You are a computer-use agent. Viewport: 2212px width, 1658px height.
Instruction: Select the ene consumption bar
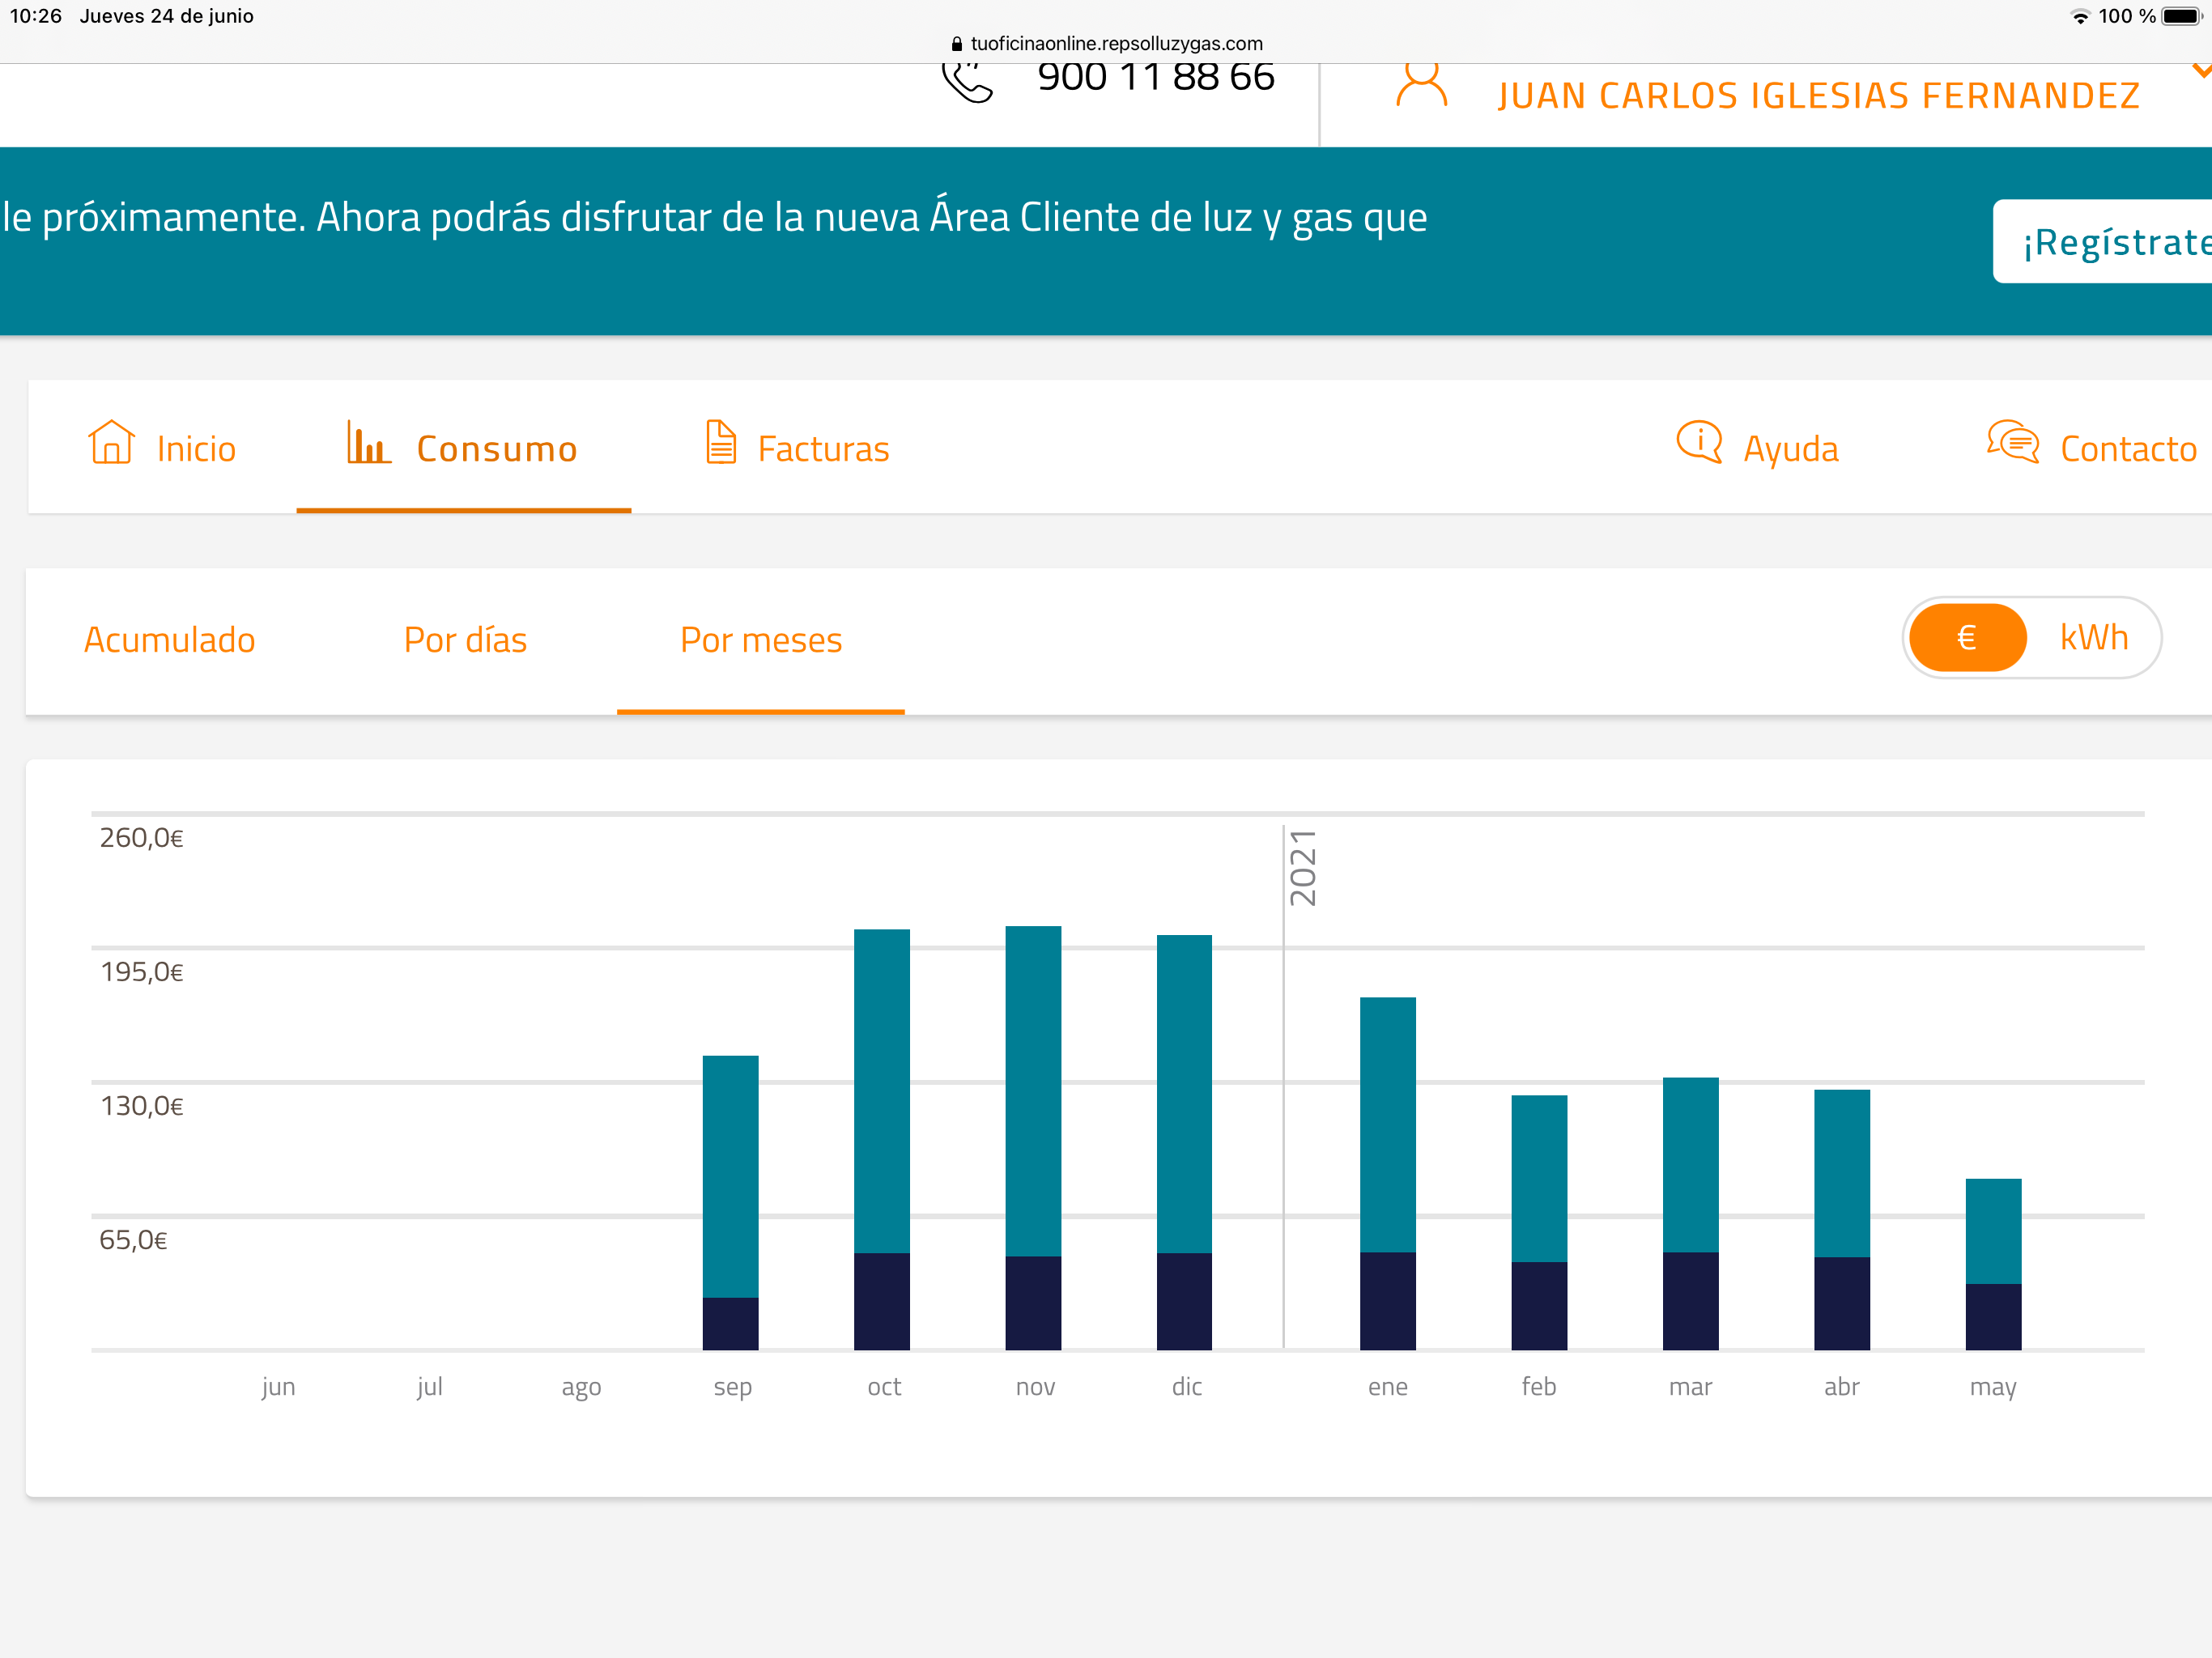pyautogui.click(x=1388, y=1174)
